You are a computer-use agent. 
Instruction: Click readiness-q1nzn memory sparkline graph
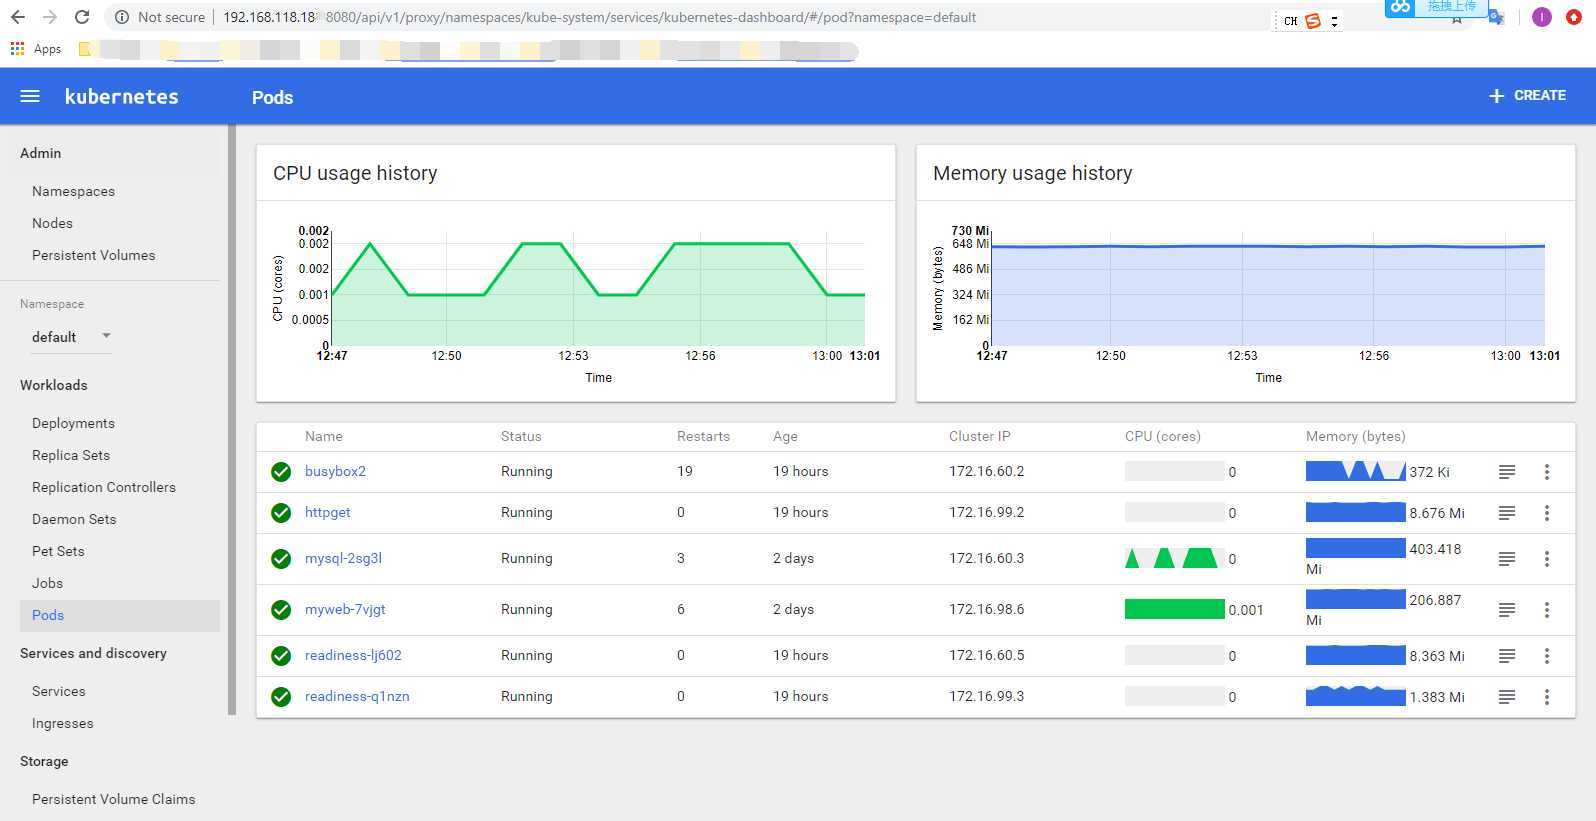(1355, 696)
